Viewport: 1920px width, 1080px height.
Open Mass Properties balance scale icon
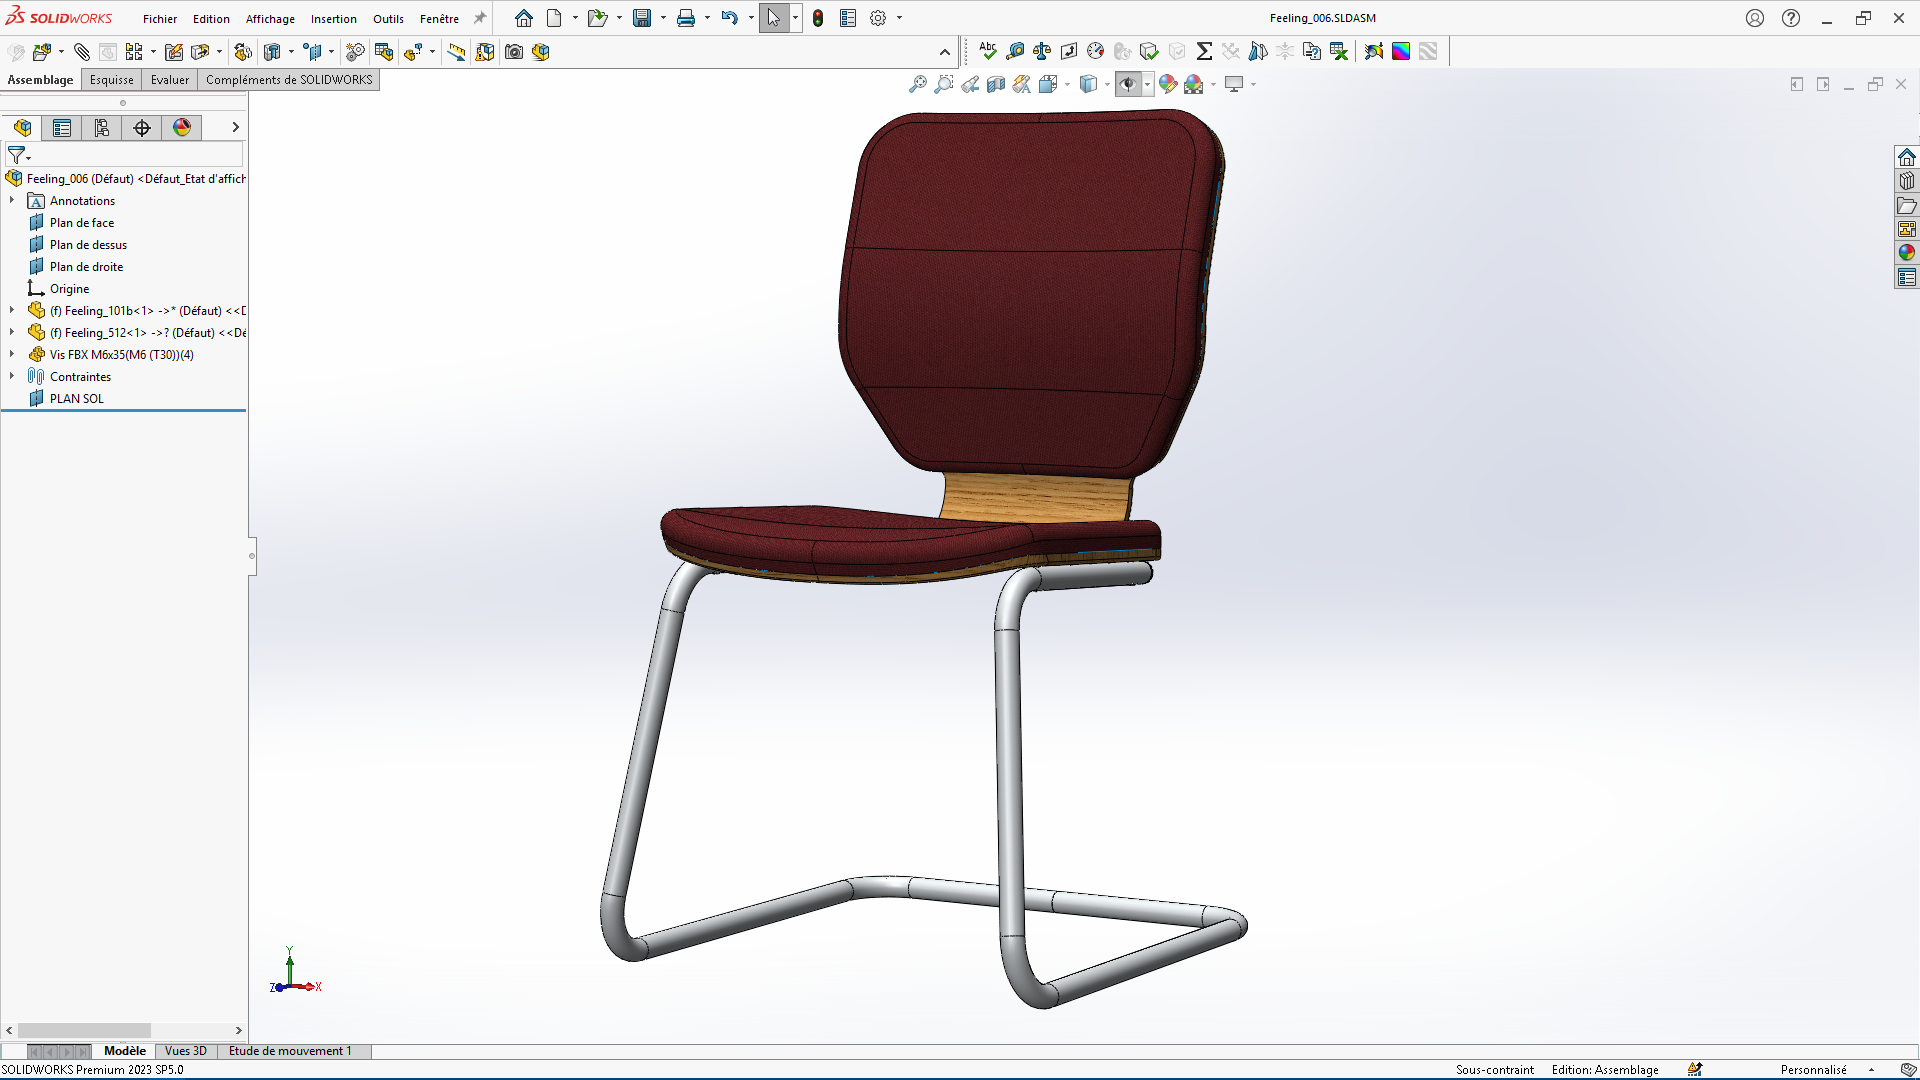click(1042, 51)
